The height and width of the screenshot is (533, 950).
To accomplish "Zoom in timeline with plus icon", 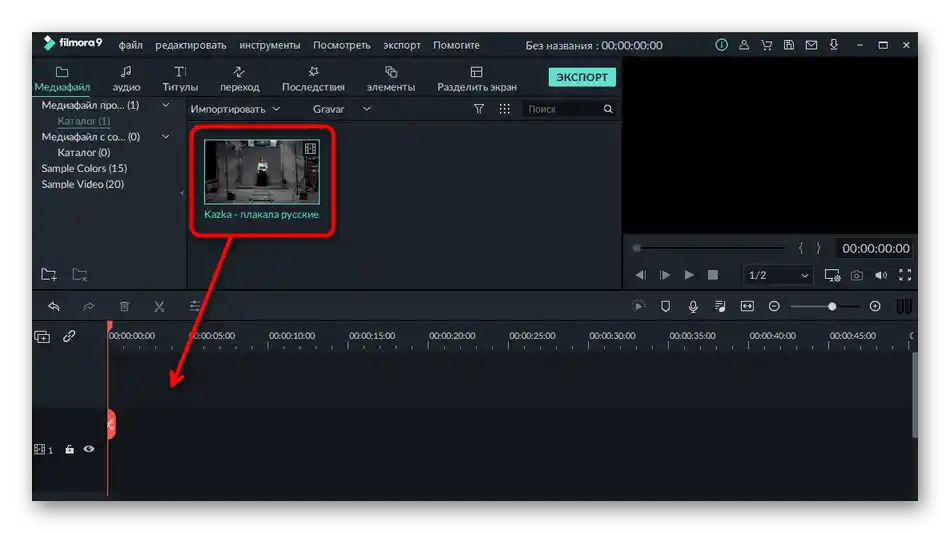I will pyautogui.click(x=875, y=306).
